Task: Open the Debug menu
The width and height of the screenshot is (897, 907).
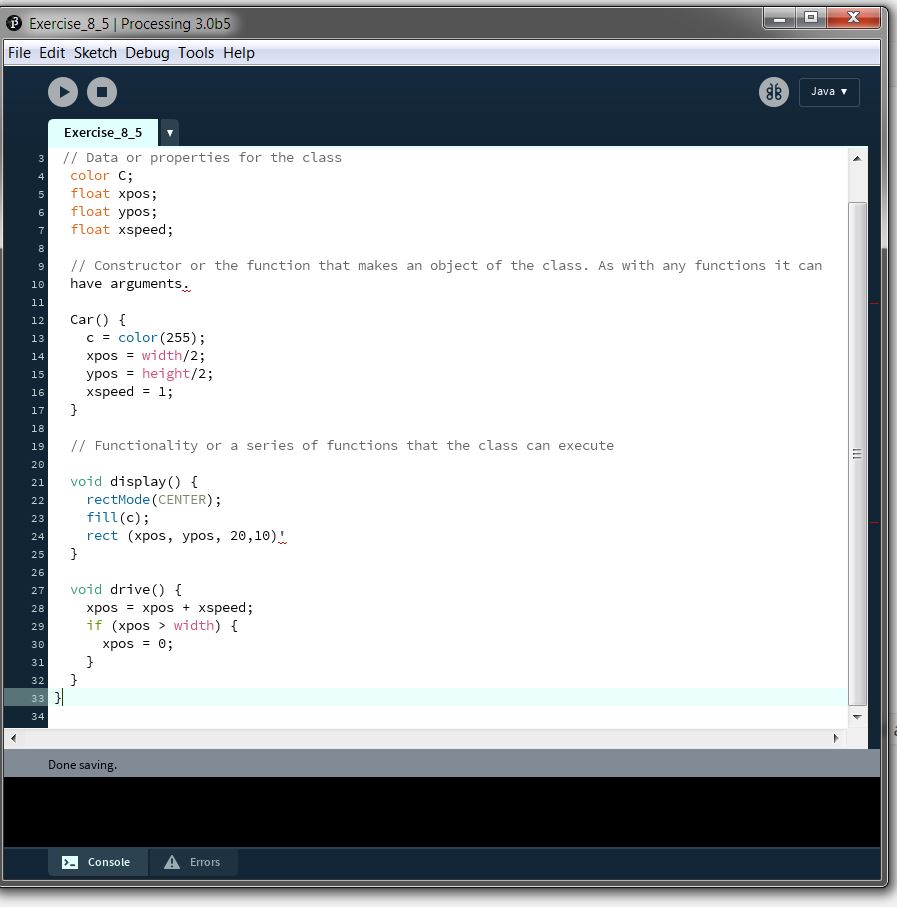Action: [147, 53]
